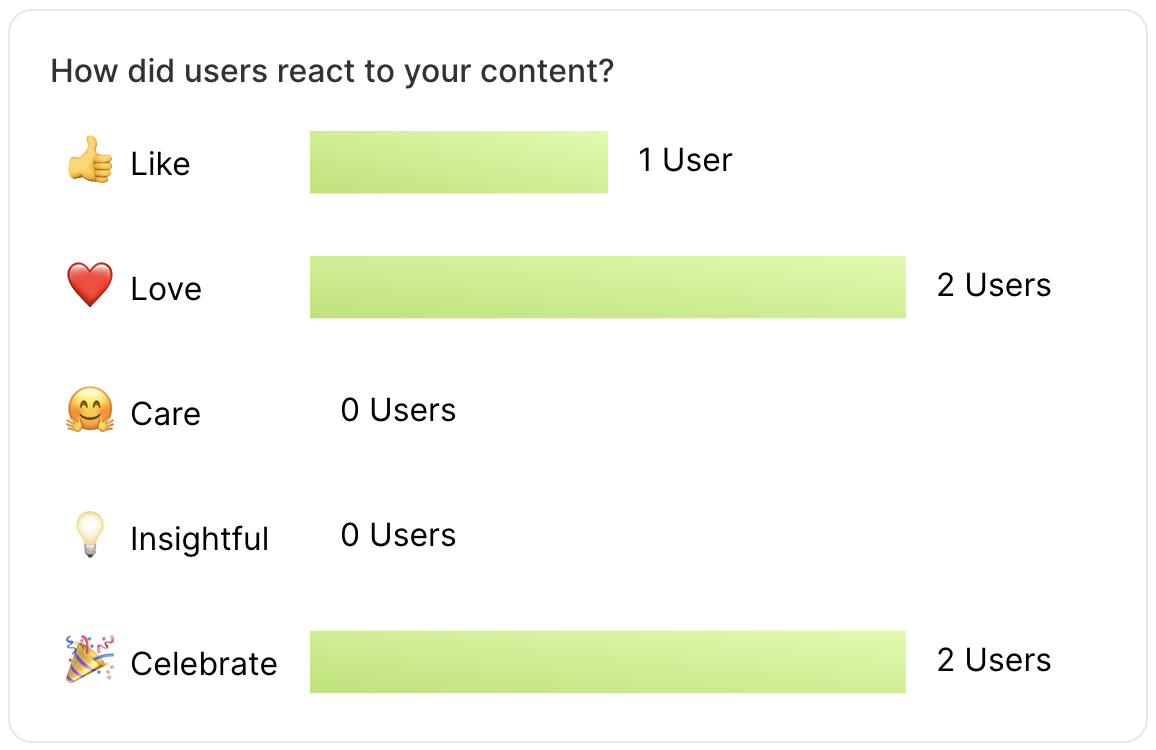Select the Love reaction label

click(166, 289)
